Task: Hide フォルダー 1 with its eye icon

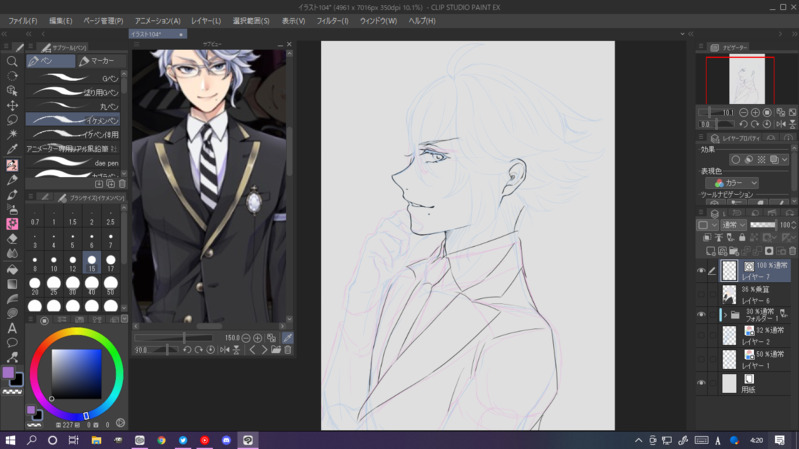Action: [x=701, y=315]
